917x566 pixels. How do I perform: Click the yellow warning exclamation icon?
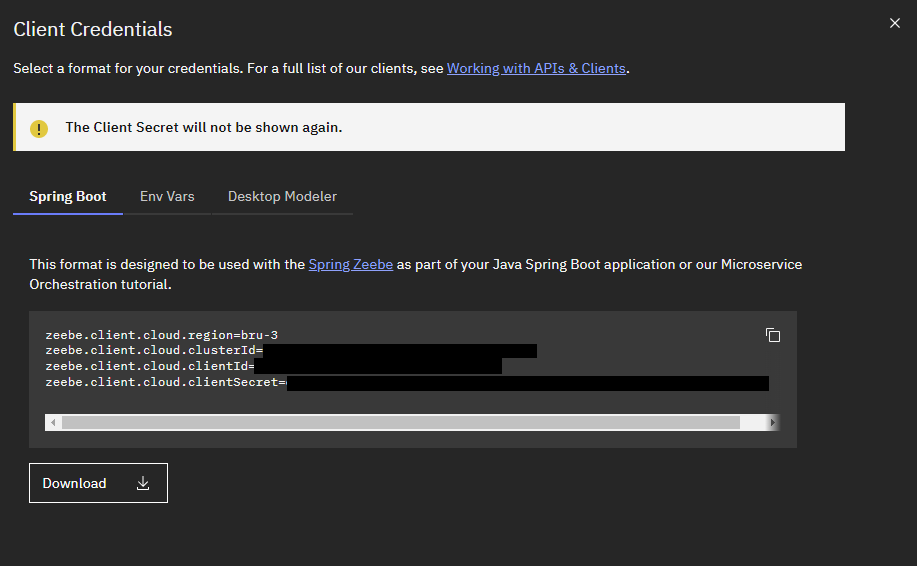coord(39,128)
